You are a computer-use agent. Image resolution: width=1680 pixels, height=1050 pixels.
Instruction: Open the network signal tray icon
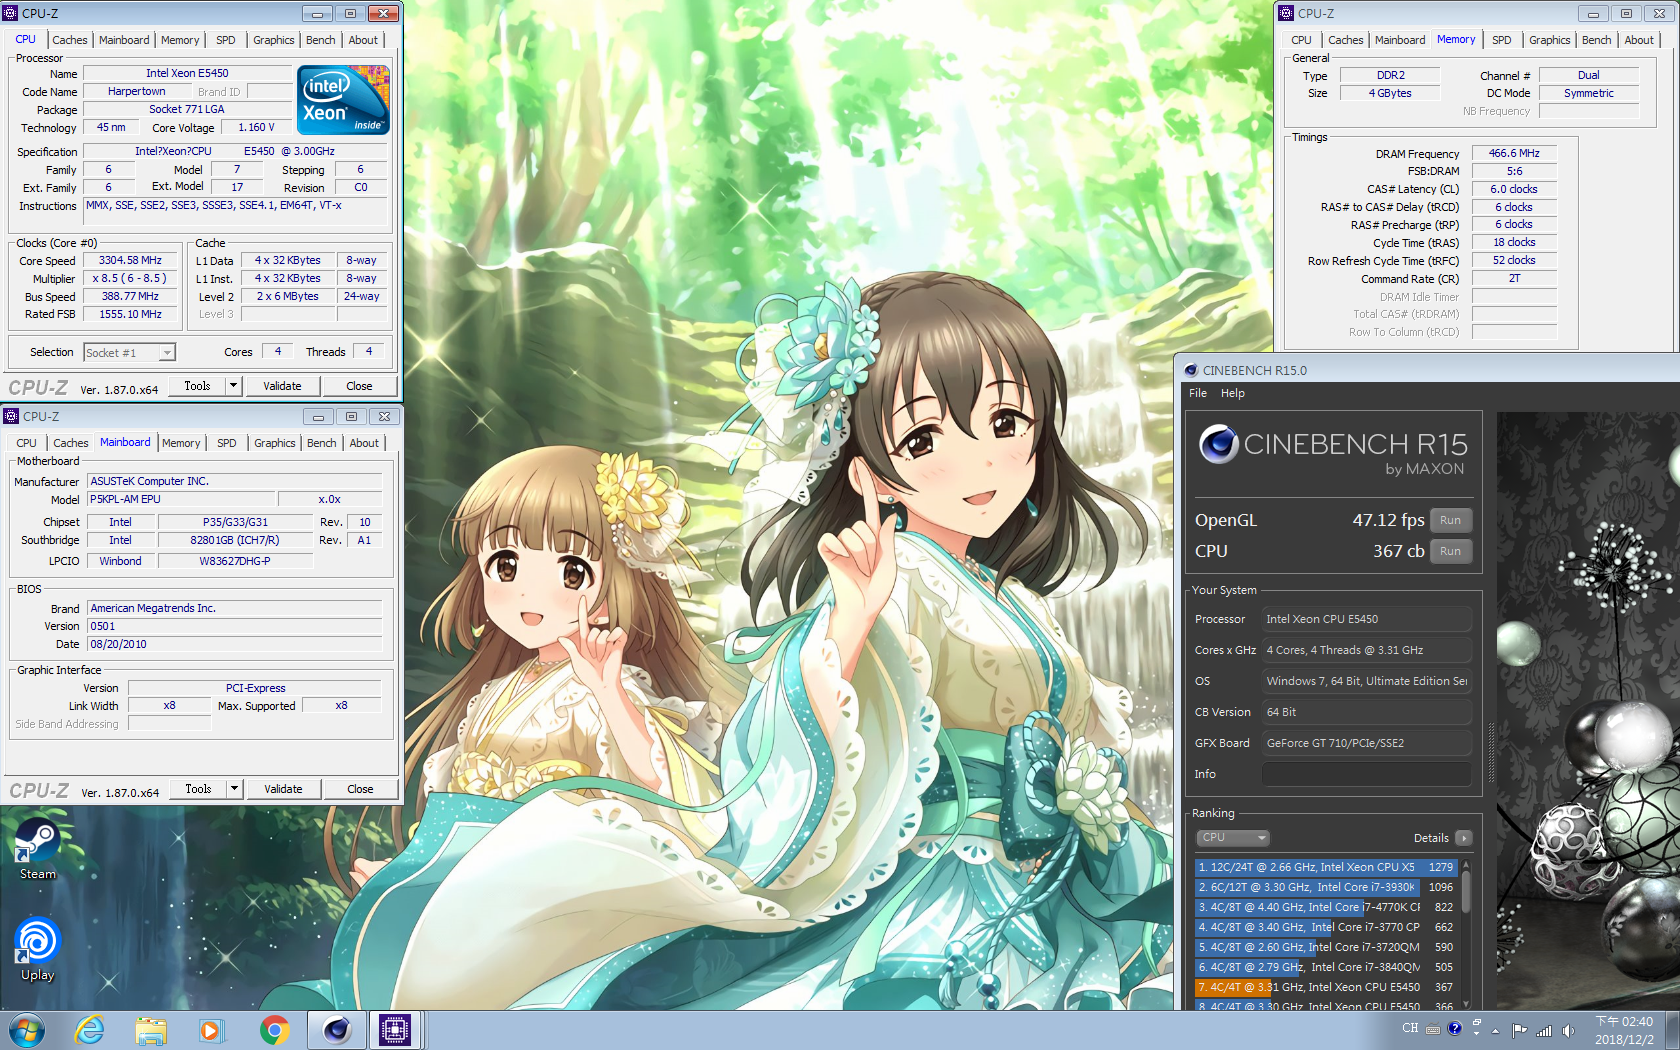[x=1544, y=1030]
